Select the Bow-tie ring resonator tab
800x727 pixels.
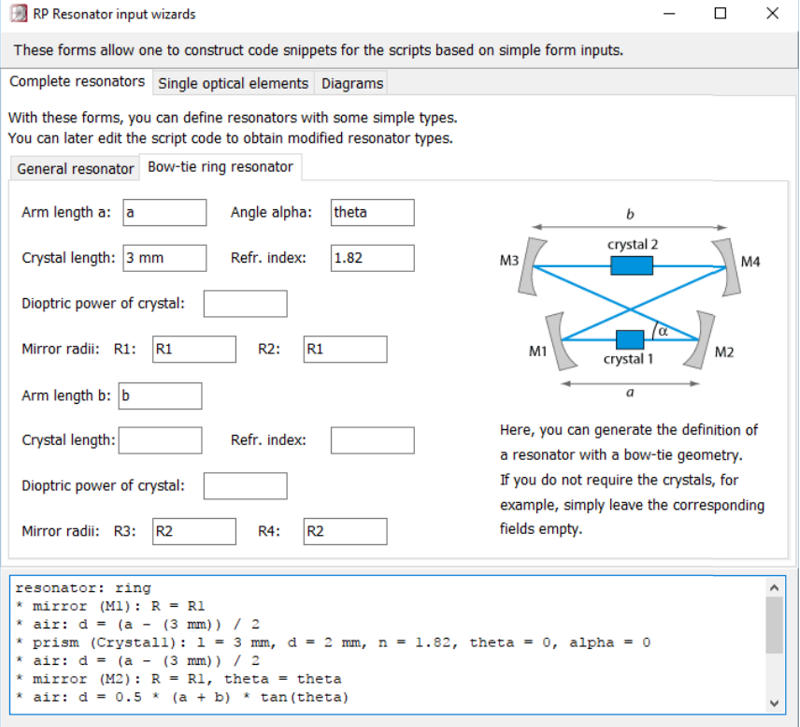pos(220,167)
